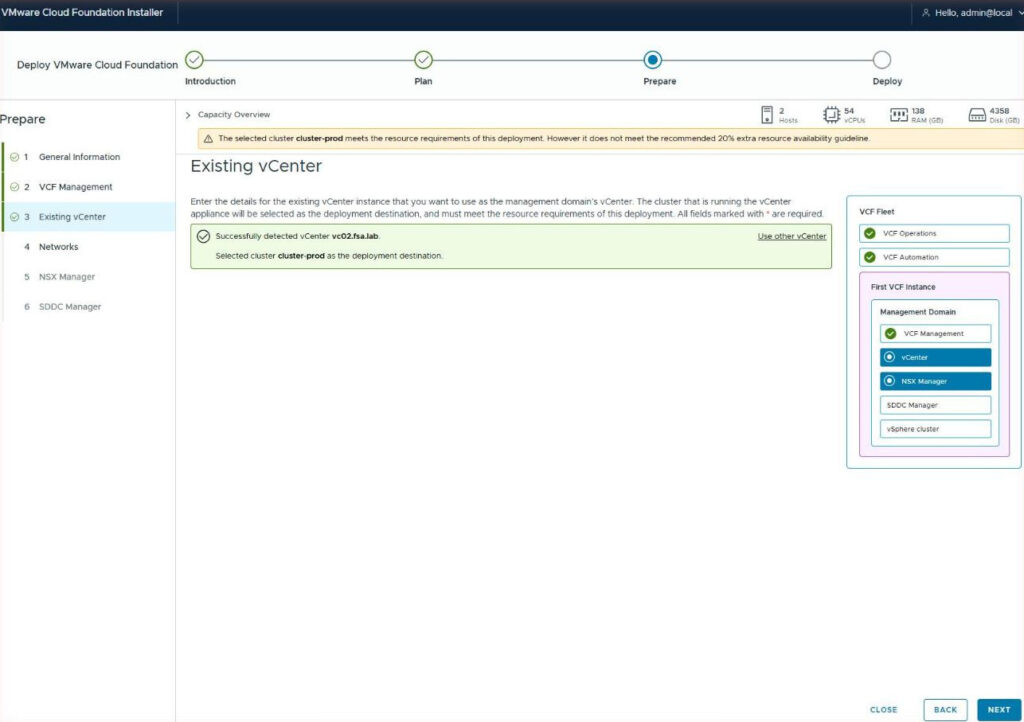Click the Management Domain label
Screen dimensions: 1024x722
[918, 312]
